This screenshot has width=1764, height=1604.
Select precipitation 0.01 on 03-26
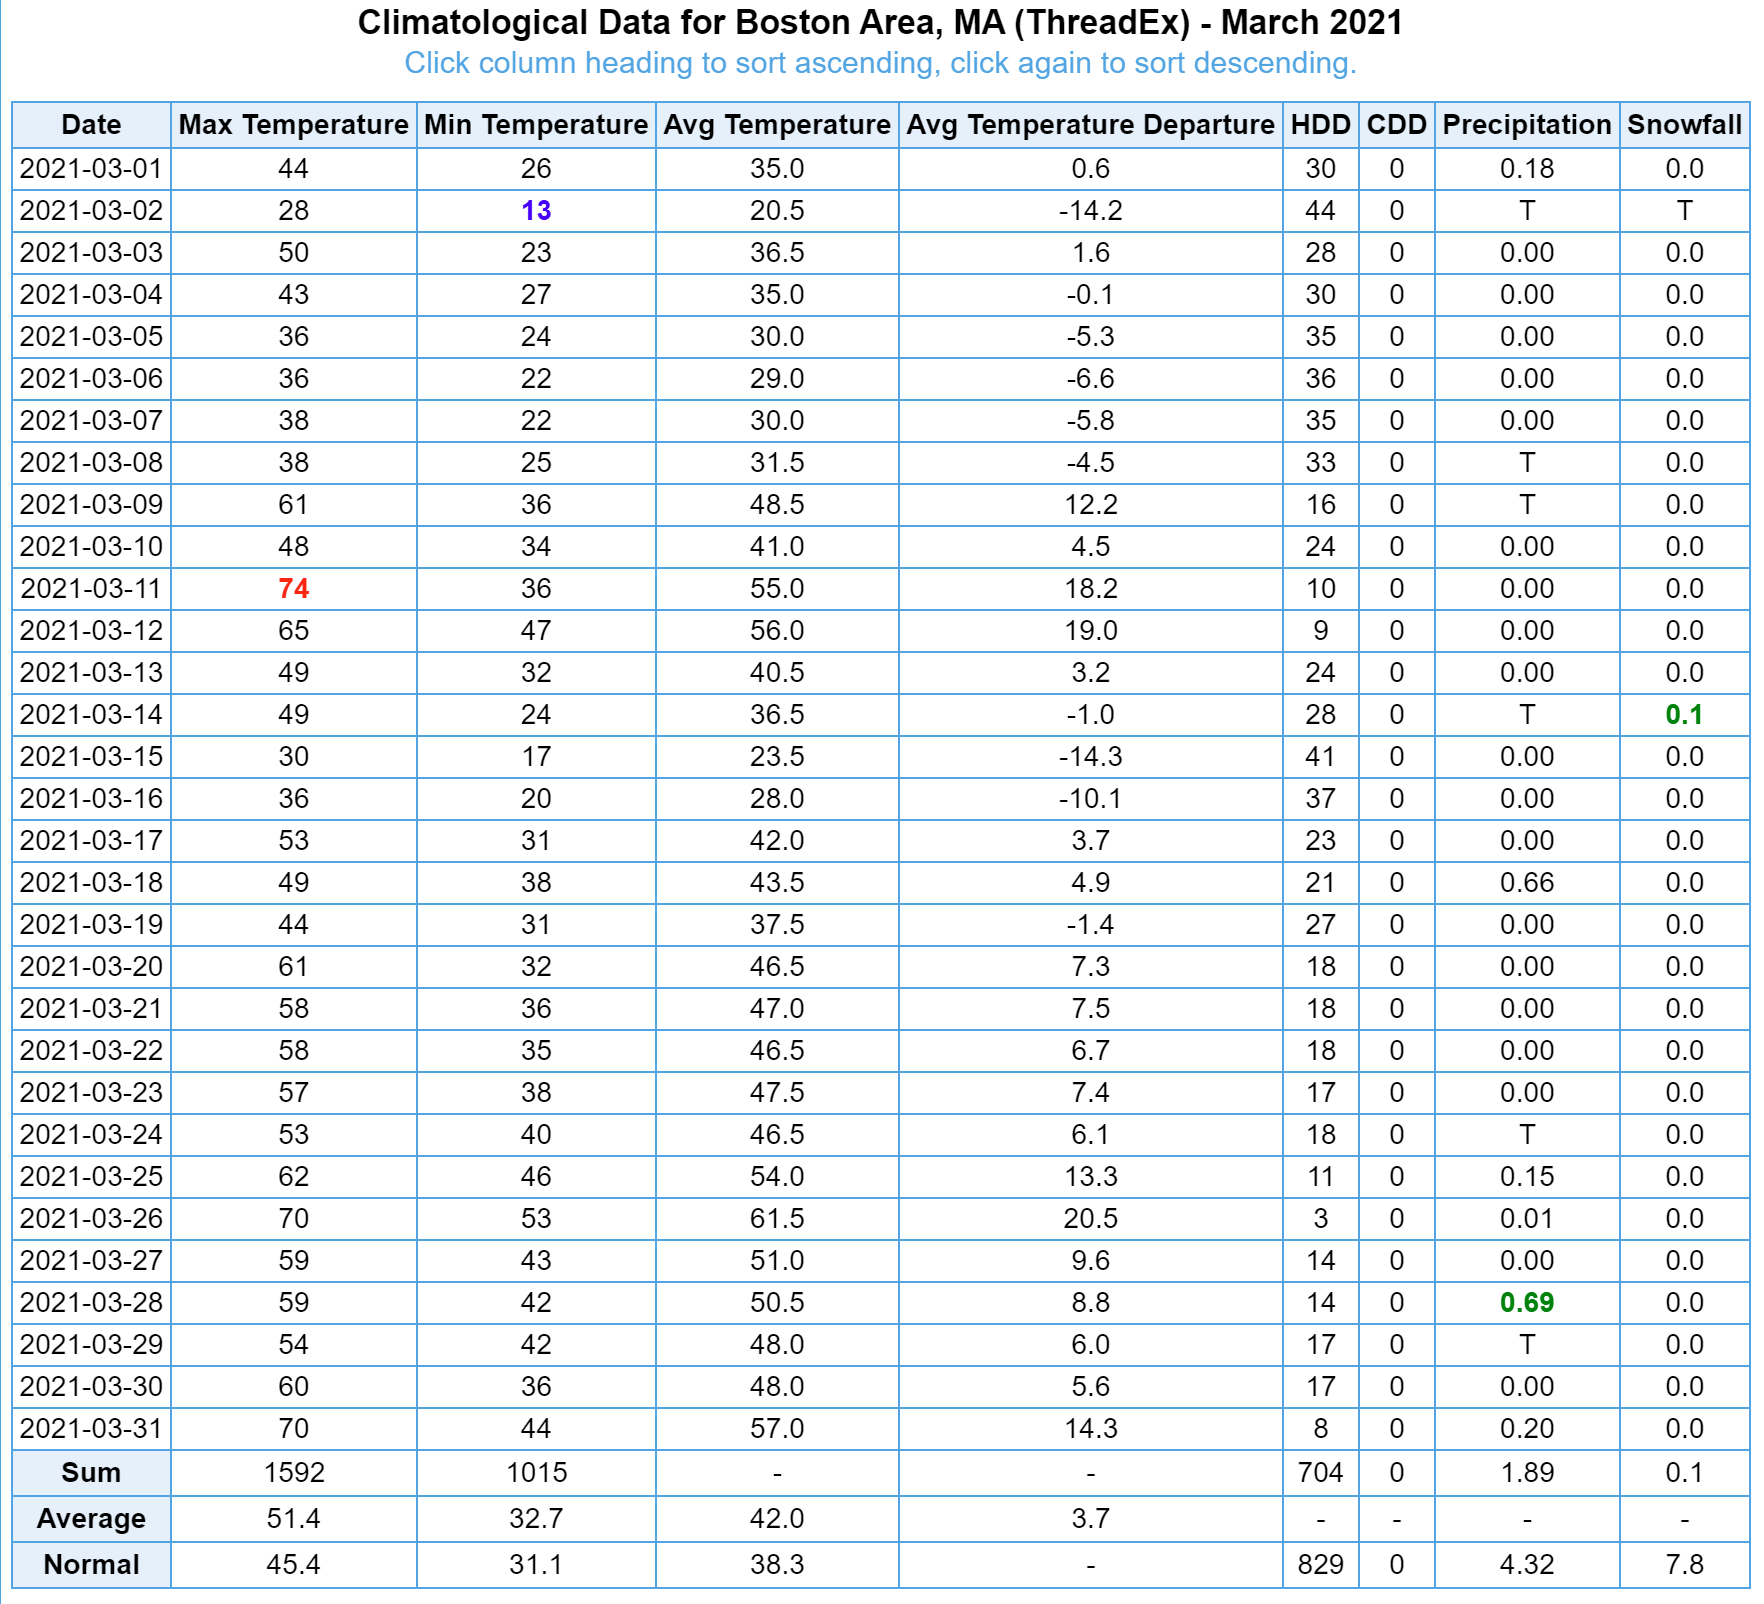pos(1527,1219)
